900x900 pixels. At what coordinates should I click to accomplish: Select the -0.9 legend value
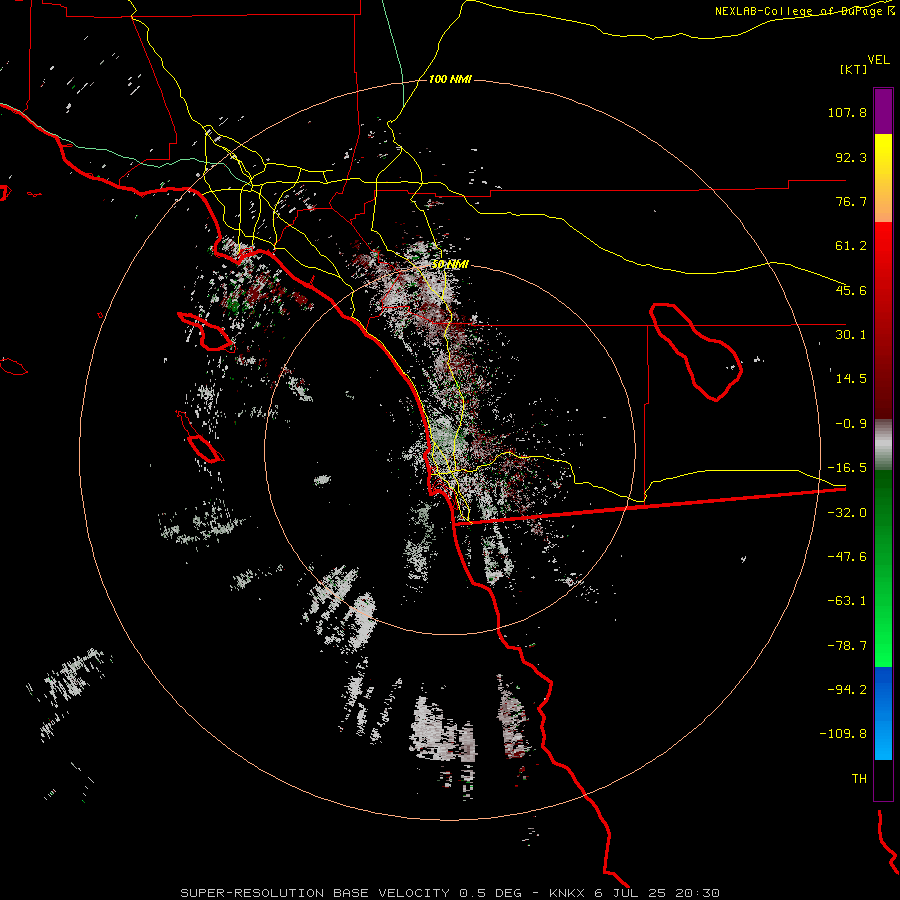(851, 424)
